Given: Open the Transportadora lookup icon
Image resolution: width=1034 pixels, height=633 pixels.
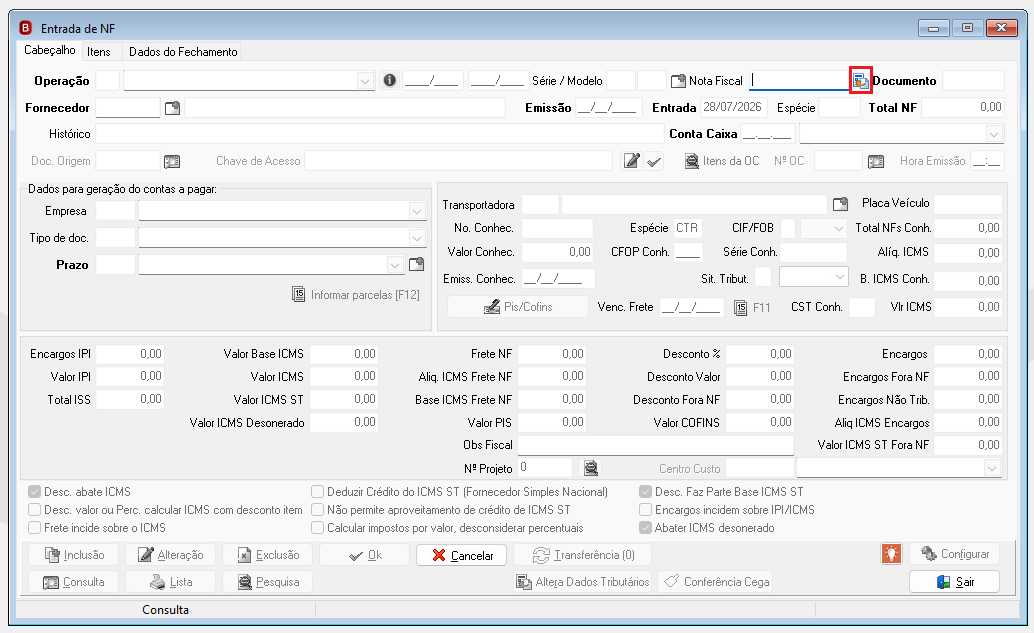Looking at the screenshot, I should [840, 204].
